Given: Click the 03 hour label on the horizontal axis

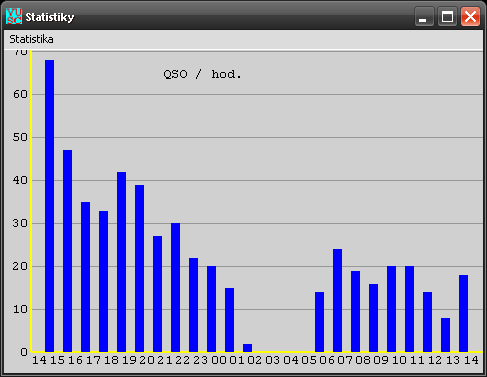Looking at the screenshot, I should click(272, 360).
